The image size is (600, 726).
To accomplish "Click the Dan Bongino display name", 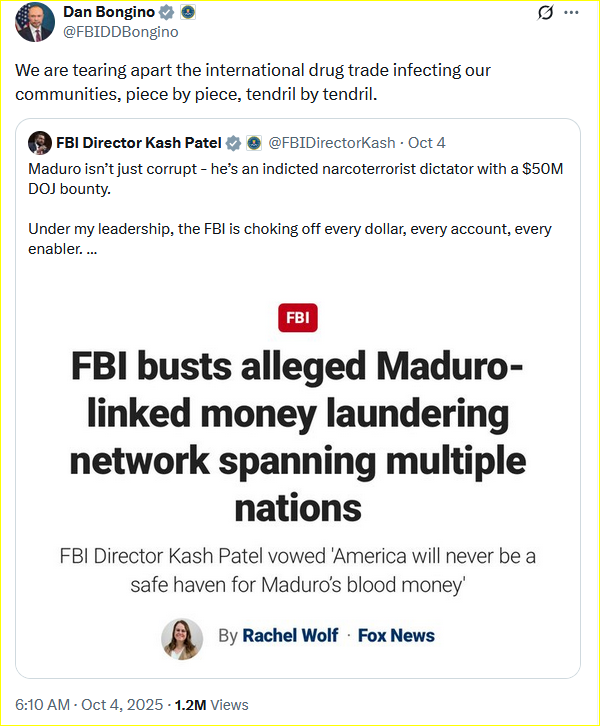I will (x=109, y=12).
